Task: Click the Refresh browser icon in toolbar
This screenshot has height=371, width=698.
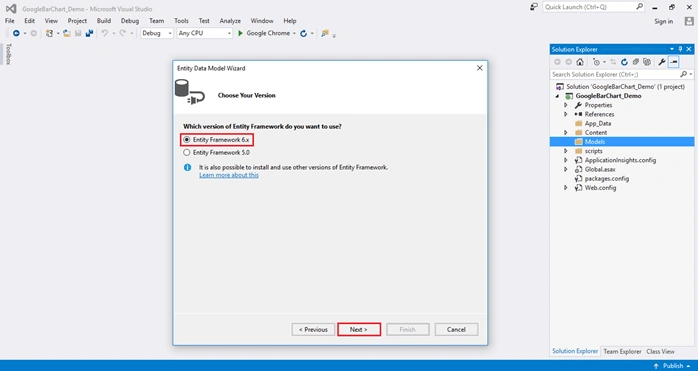Action: (304, 33)
